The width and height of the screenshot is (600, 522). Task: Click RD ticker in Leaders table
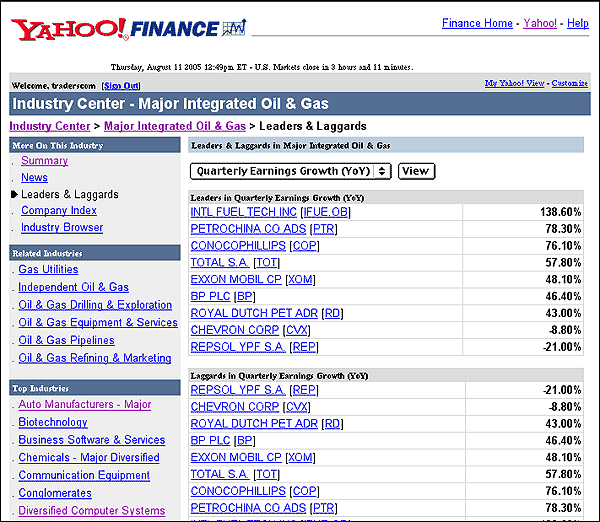(x=333, y=313)
